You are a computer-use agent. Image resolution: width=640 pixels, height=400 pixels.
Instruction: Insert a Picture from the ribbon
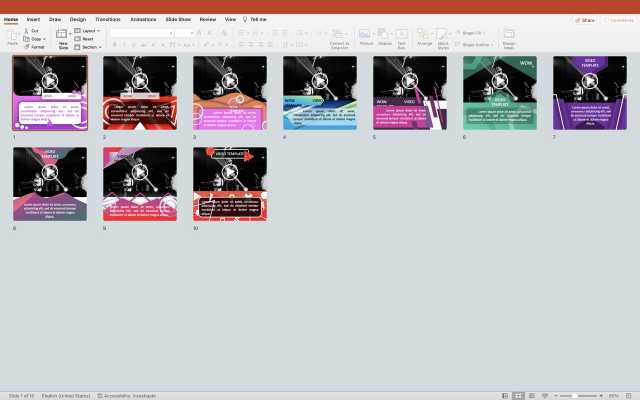[x=366, y=35]
